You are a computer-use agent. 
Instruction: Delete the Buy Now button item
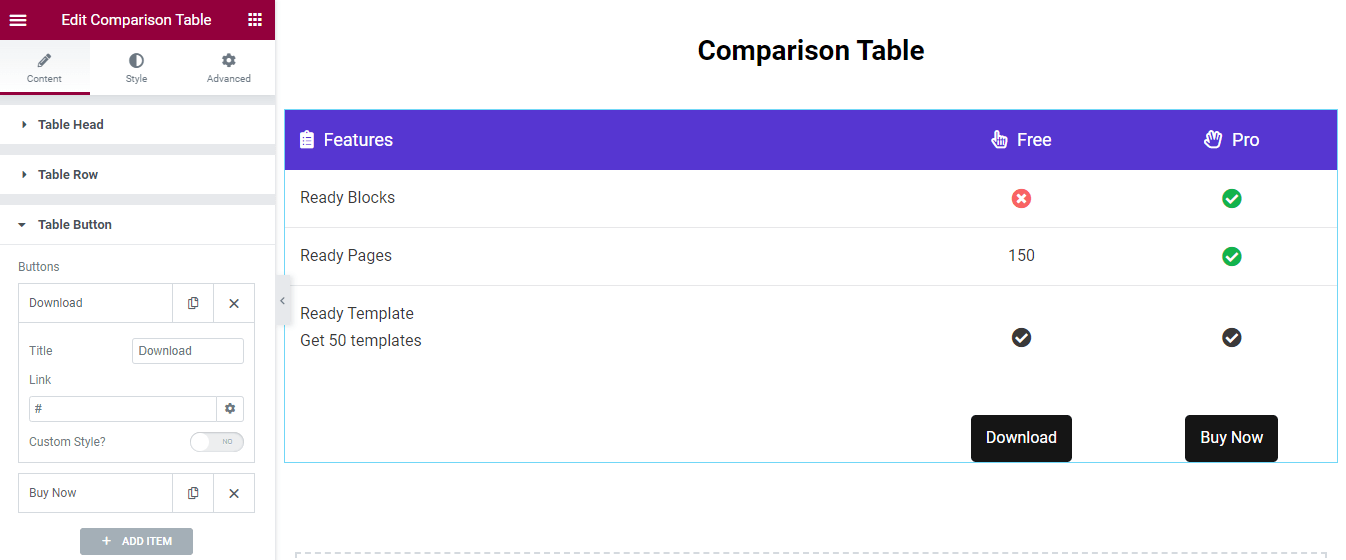click(x=234, y=493)
